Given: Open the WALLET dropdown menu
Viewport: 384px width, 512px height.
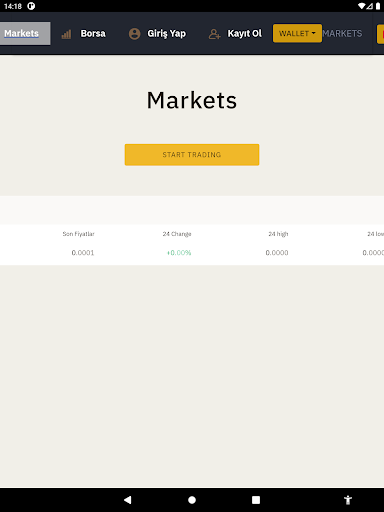Looking at the screenshot, I should [x=297, y=33].
